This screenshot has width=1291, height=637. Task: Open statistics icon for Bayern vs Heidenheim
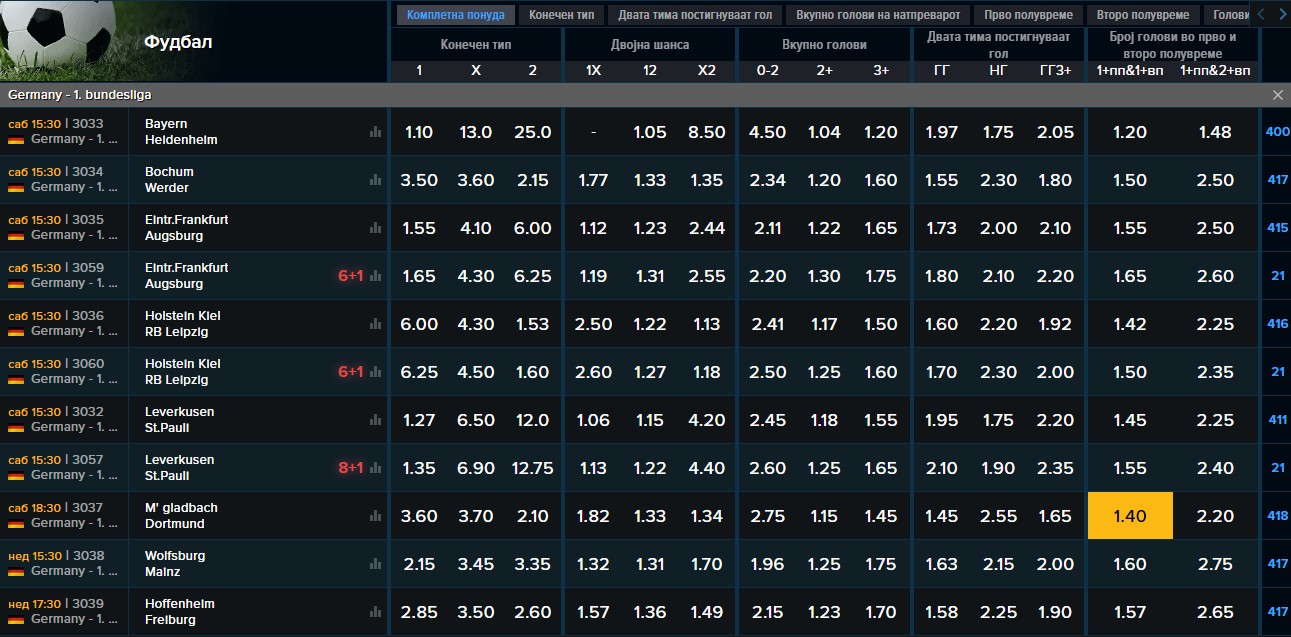[375, 132]
